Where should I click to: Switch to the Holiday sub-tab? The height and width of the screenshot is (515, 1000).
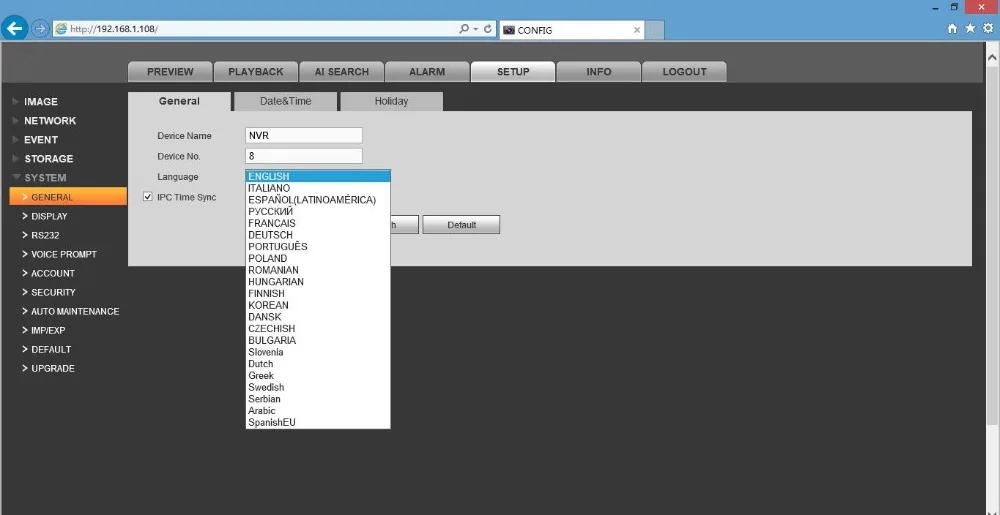click(392, 101)
